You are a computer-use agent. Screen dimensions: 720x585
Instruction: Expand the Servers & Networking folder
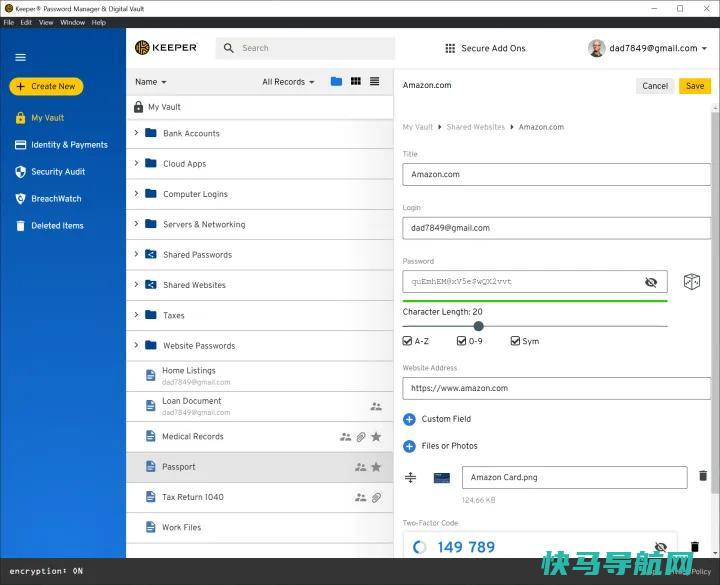coord(136,224)
